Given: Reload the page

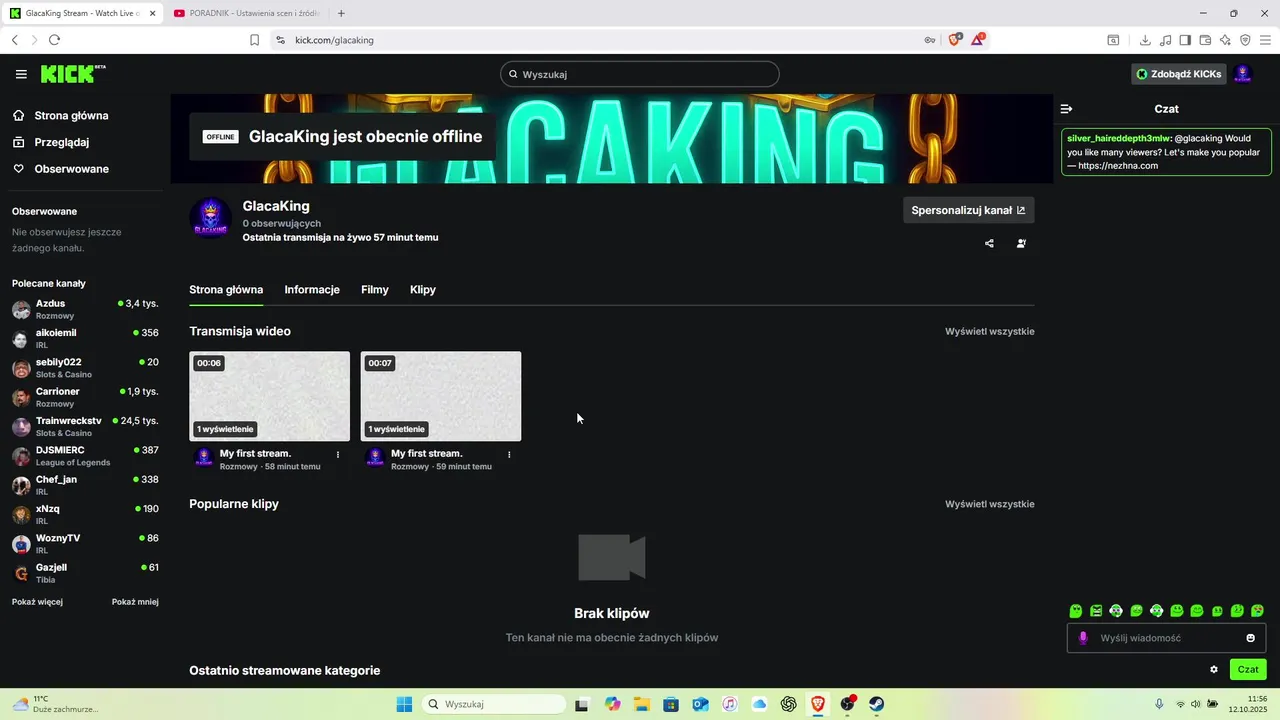Looking at the screenshot, I should tap(54, 40).
